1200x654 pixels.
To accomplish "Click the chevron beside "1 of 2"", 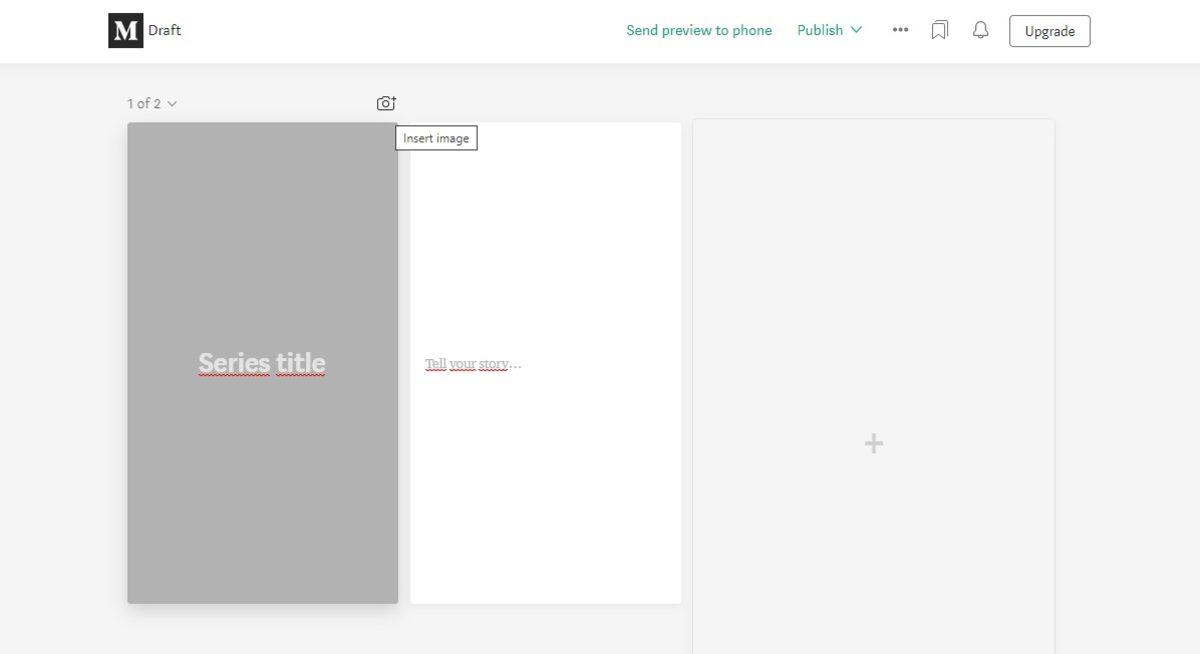I will (x=172, y=103).
